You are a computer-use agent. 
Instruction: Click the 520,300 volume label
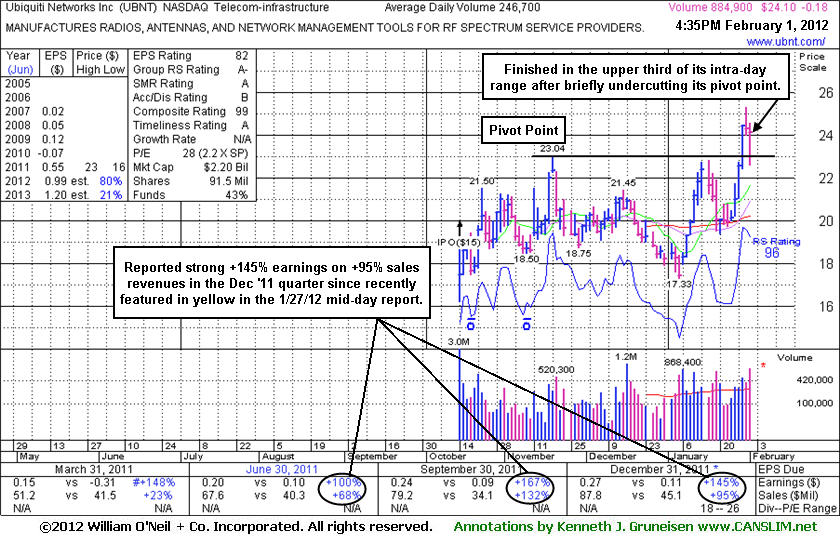(556, 370)
